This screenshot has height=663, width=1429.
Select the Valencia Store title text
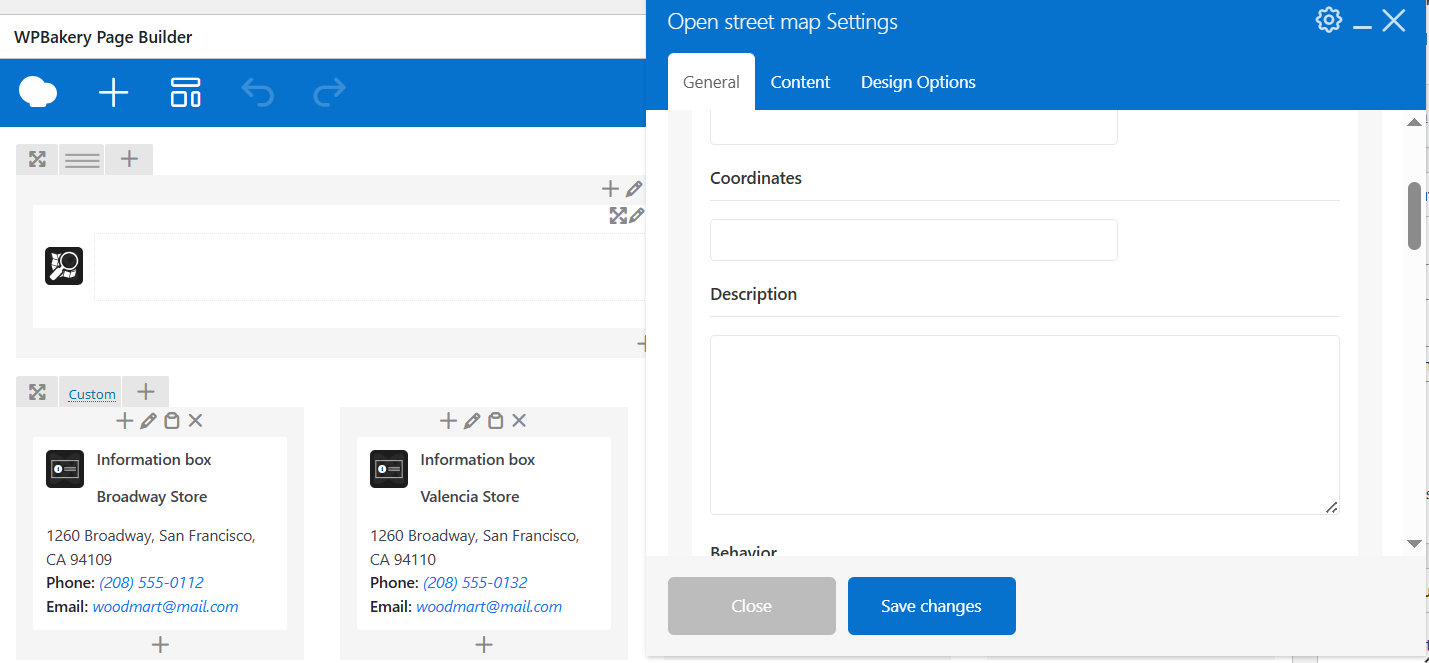470,497
